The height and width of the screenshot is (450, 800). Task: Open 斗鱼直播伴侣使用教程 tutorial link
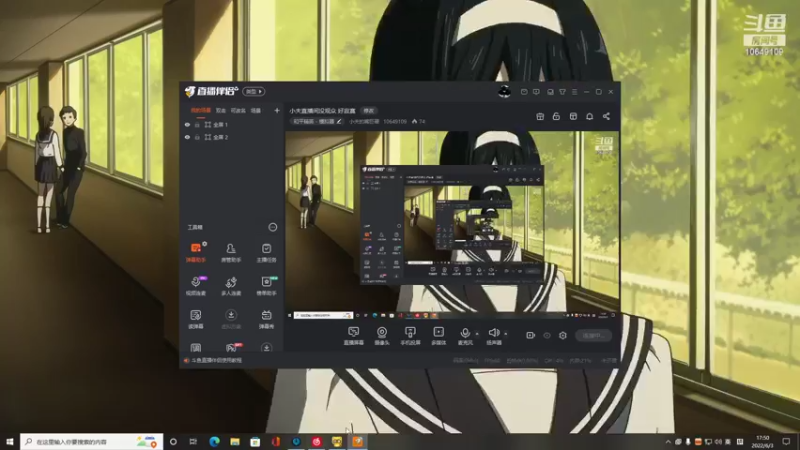click(216, 360)
